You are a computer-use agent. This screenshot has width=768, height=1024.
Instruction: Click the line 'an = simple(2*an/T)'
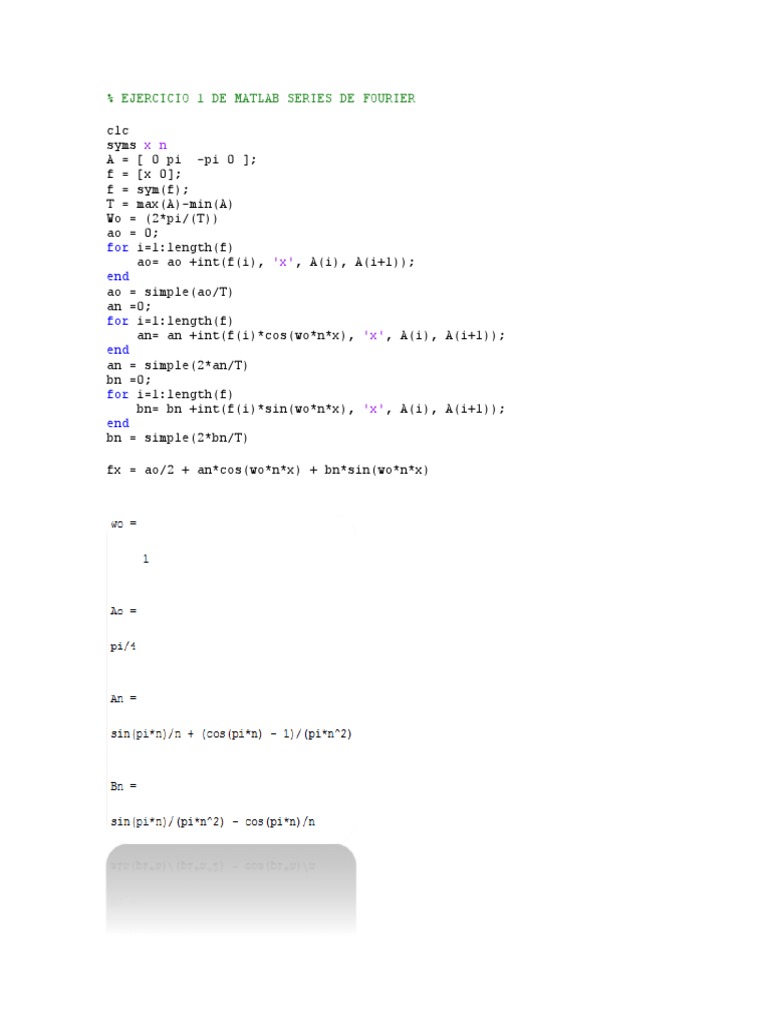(177, 365)
